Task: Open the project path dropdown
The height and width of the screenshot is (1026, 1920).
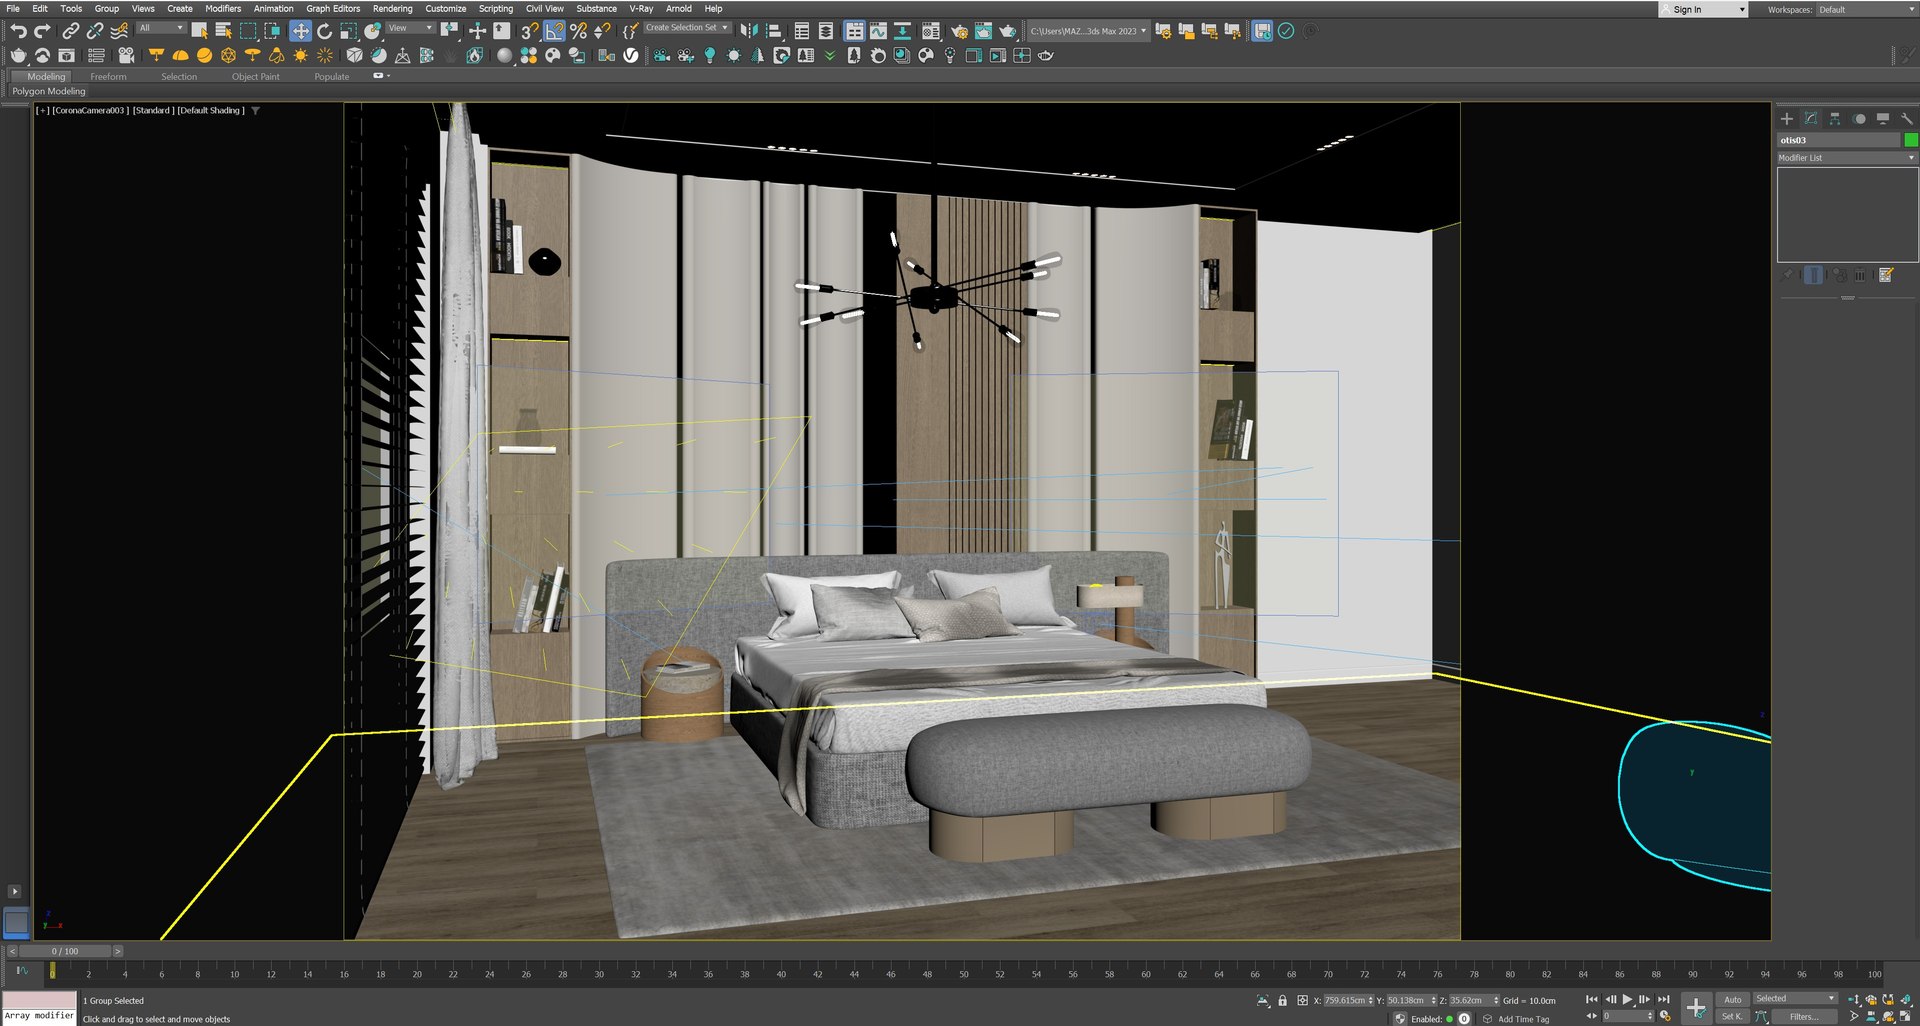Action: tap(1088, 31)
